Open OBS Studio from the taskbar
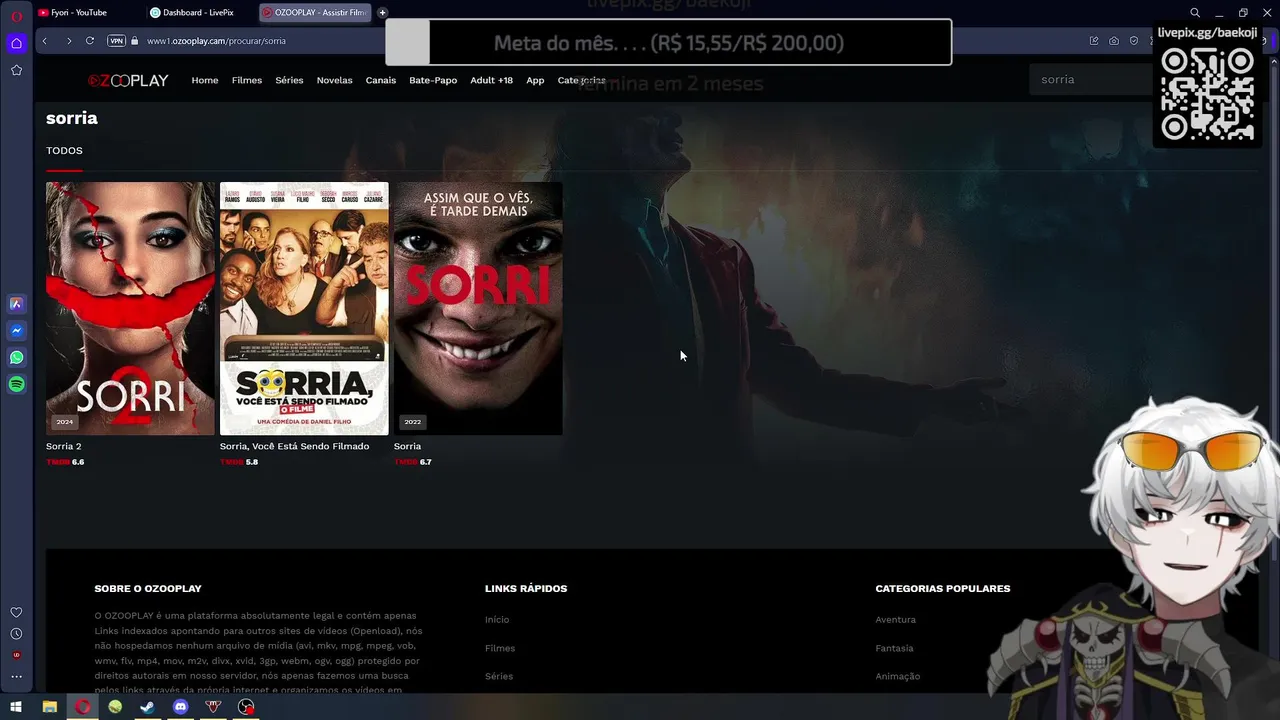 pyautogui.click(x=246, y=707)
